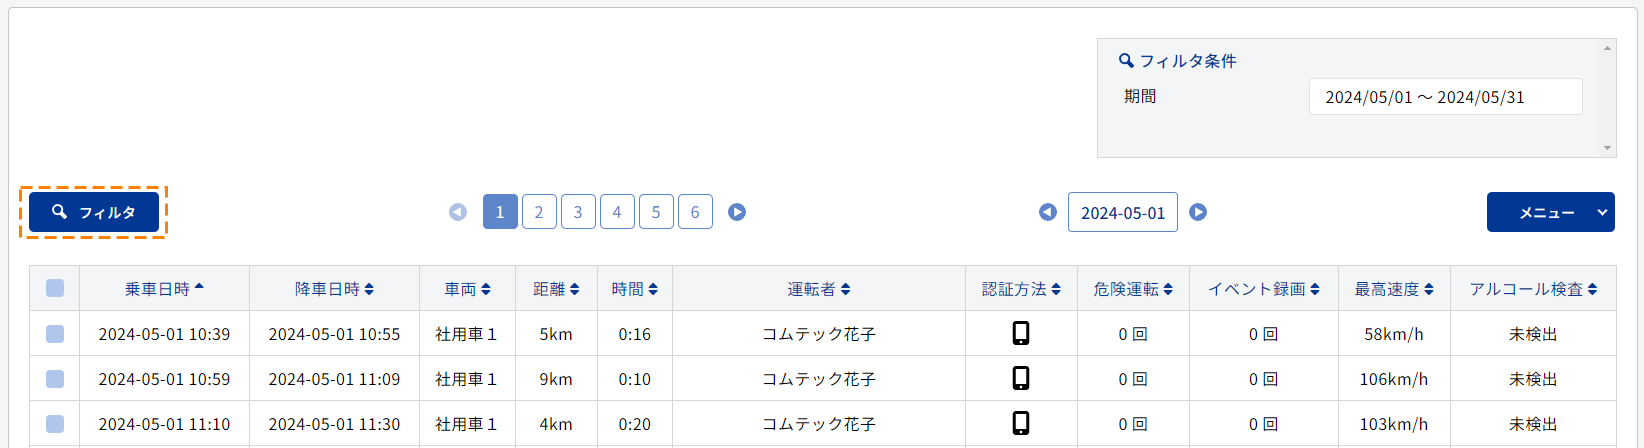Go to previous date arrow icon
The image size is (1644, 448).
(x=1048, y=212)
